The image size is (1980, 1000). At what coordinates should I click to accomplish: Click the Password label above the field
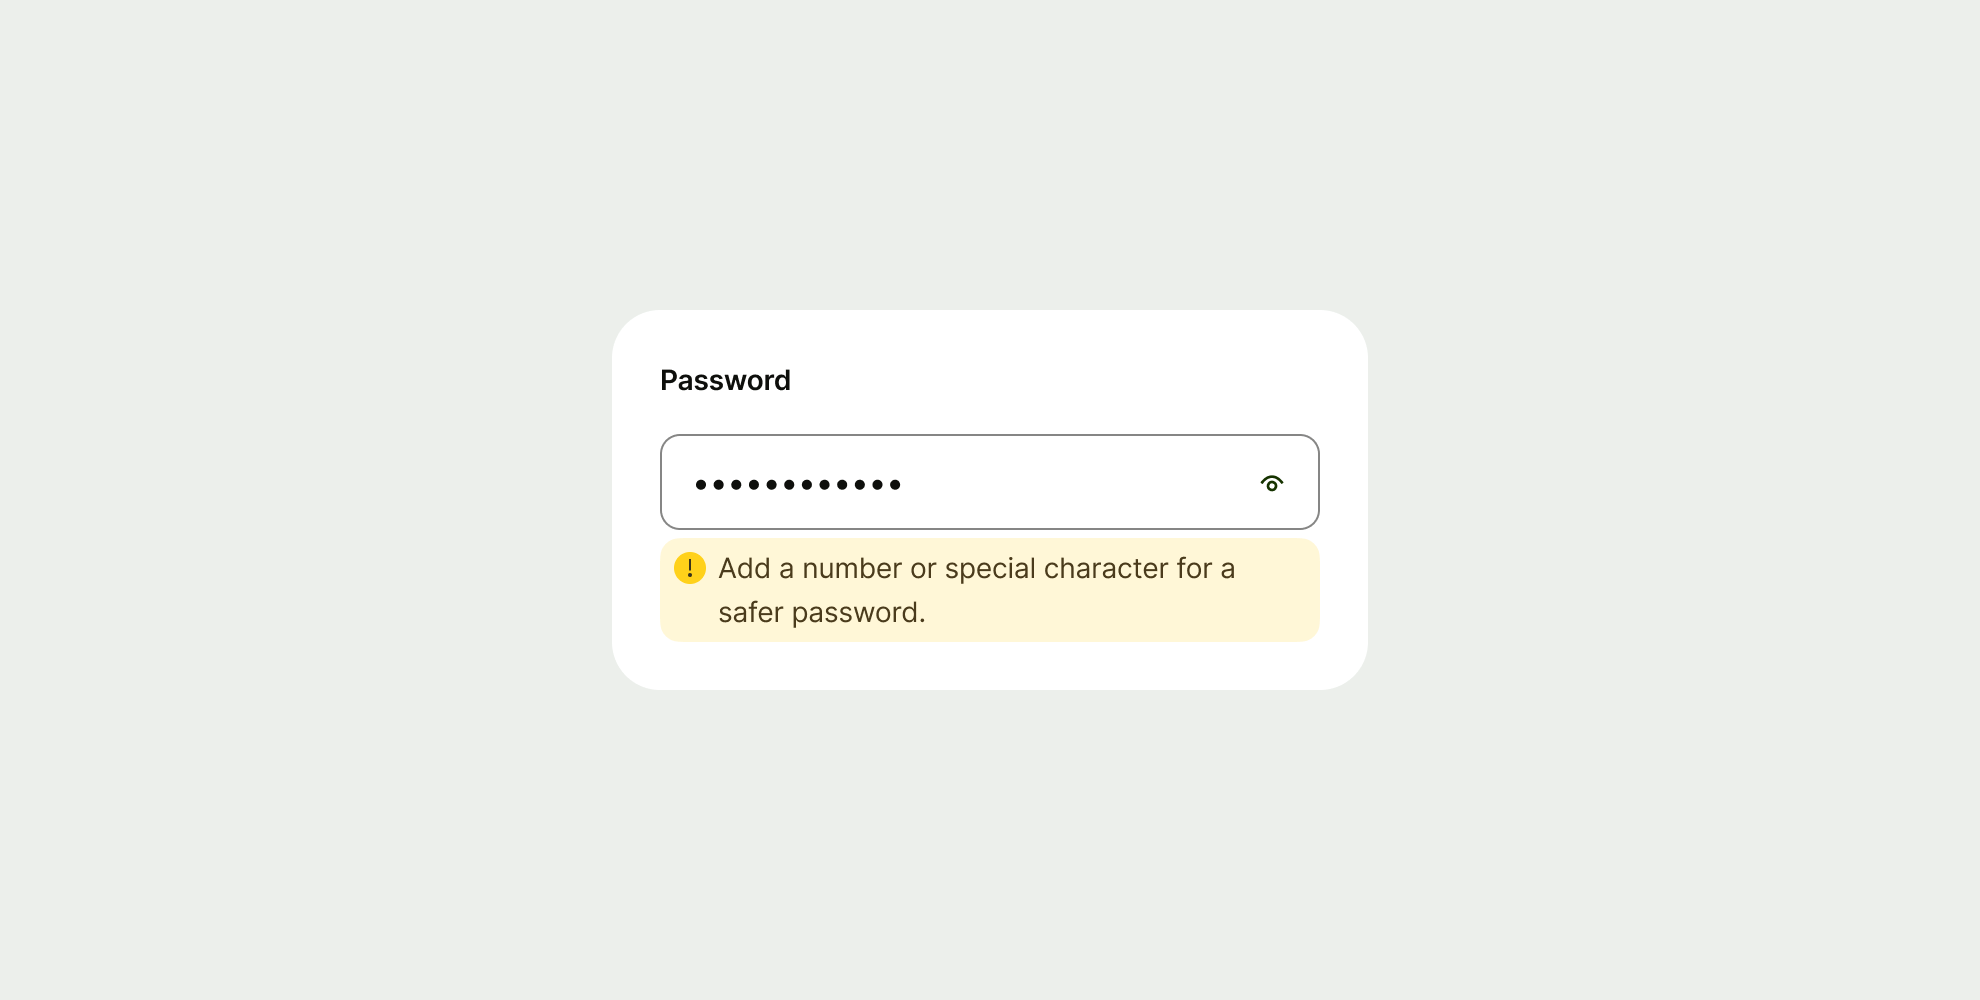tap(725, 380)
